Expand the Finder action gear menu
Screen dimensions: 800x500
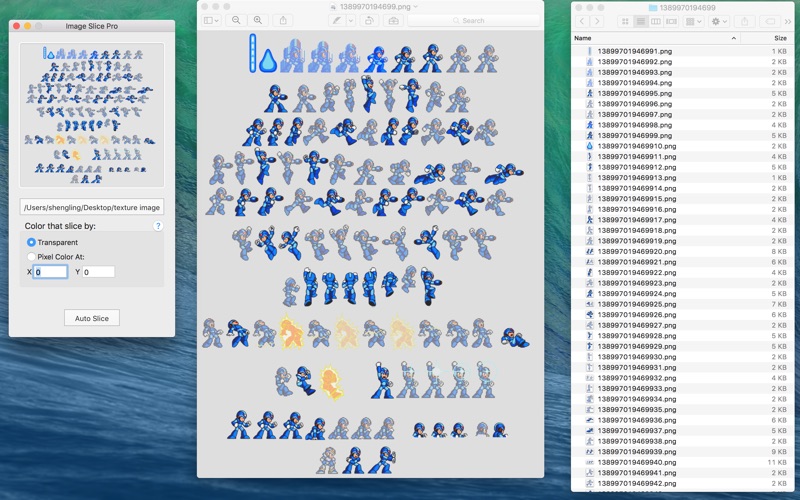718,21
